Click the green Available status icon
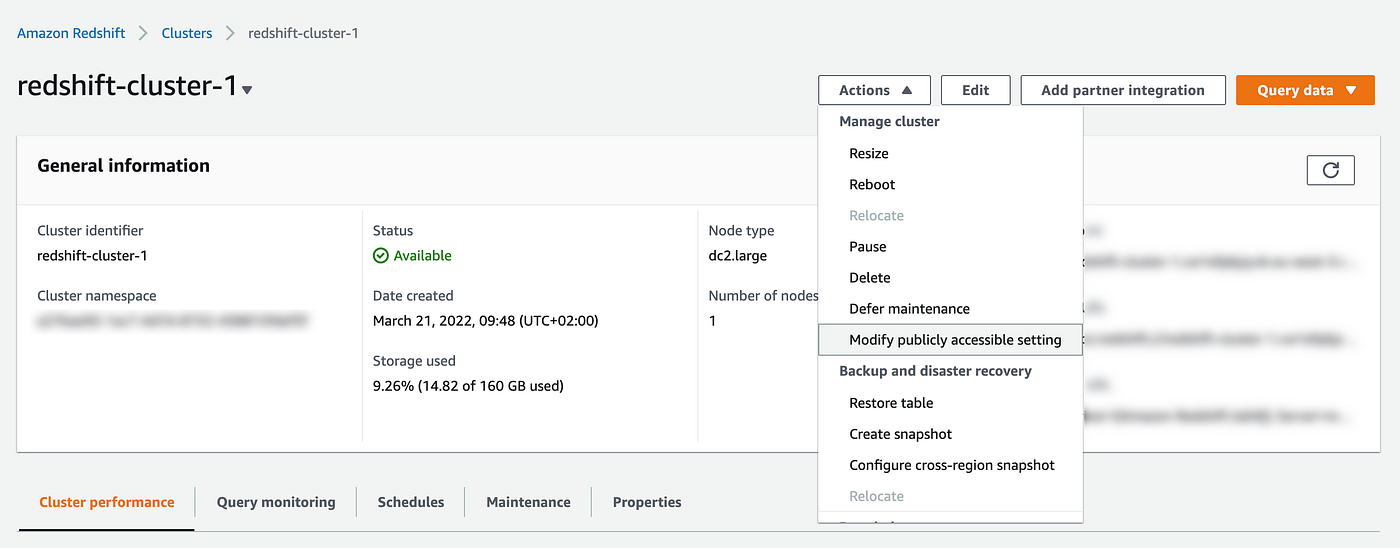Viewport: 1400px width, 548px height. pos(381,256)
